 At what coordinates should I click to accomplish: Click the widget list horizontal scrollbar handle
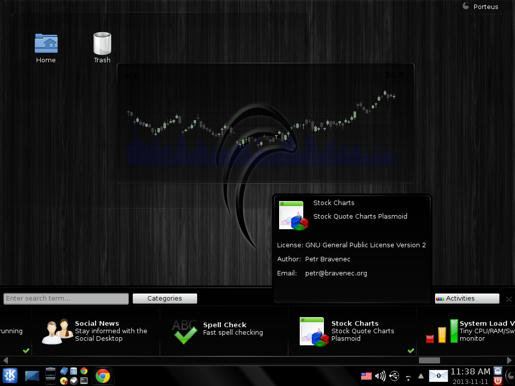(x=429, y=360)
